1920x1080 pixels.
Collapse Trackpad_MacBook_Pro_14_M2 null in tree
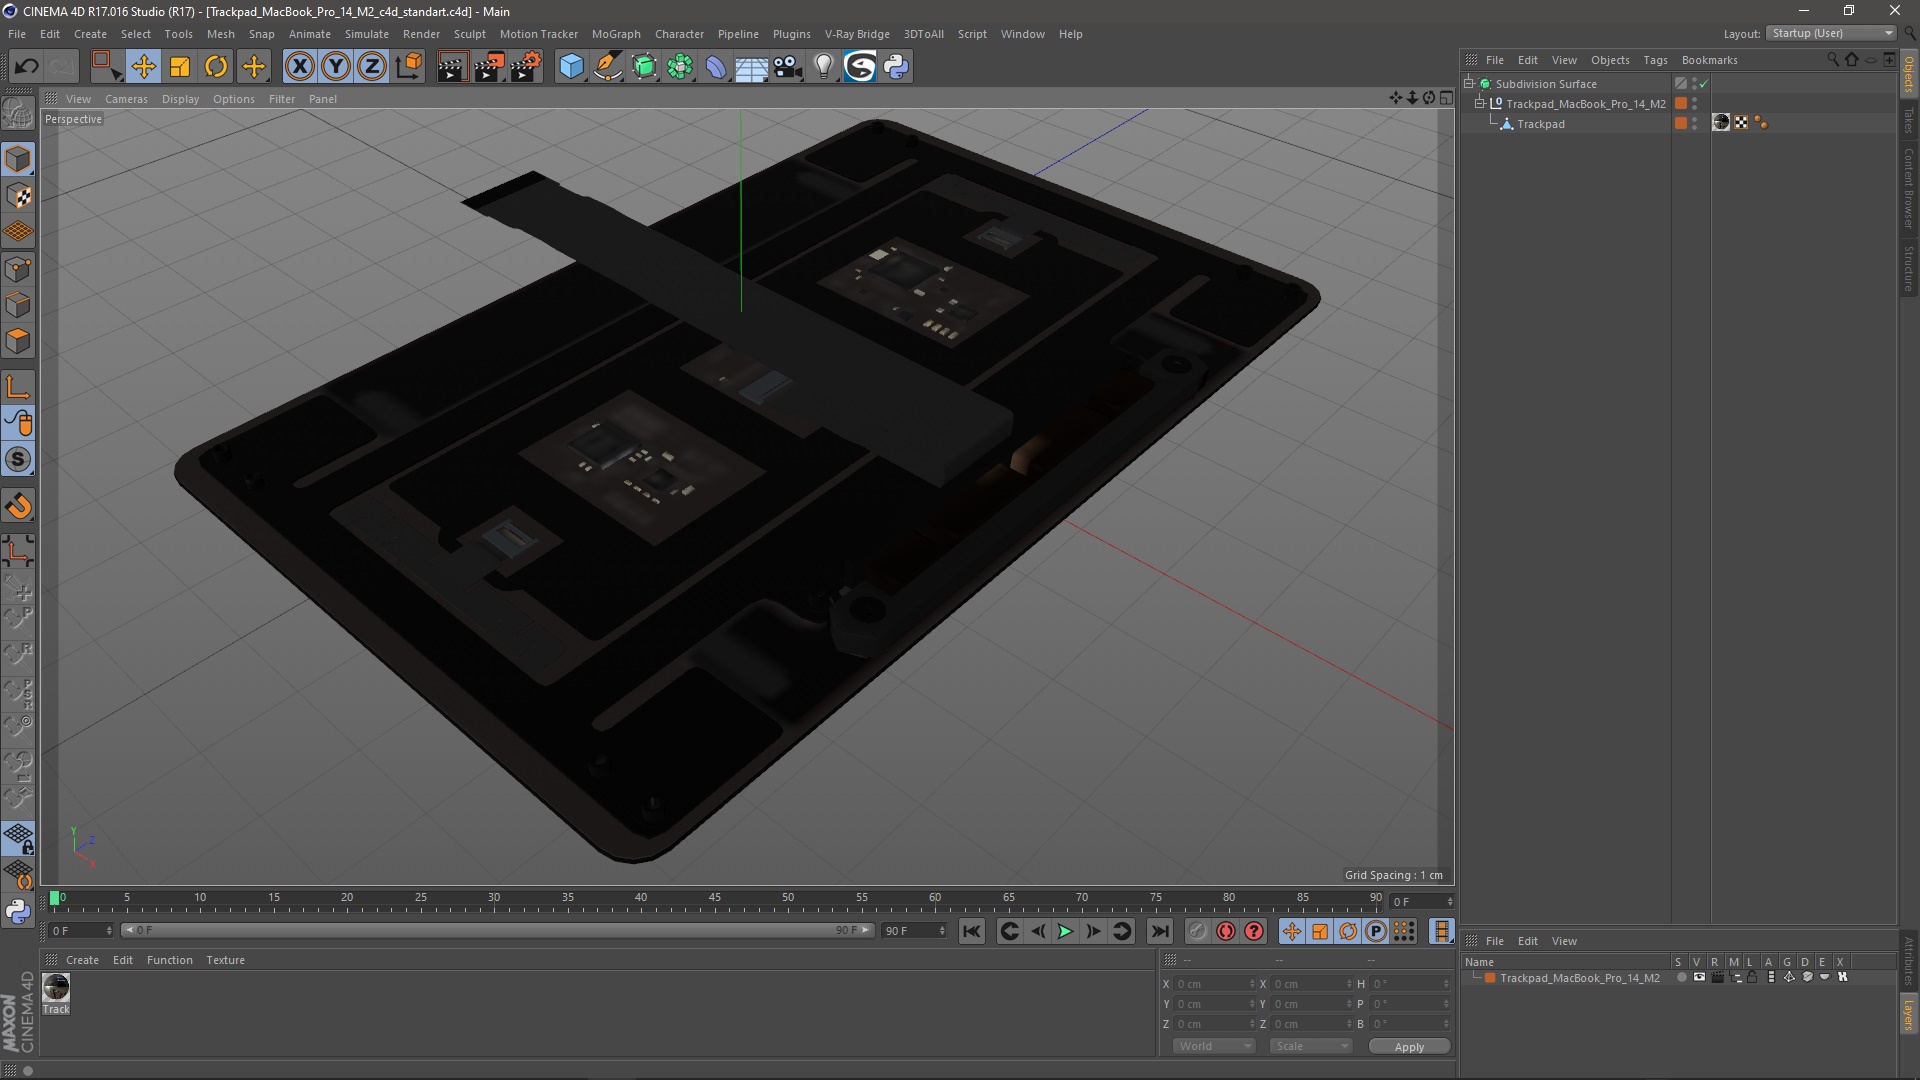coord(1480,103)
